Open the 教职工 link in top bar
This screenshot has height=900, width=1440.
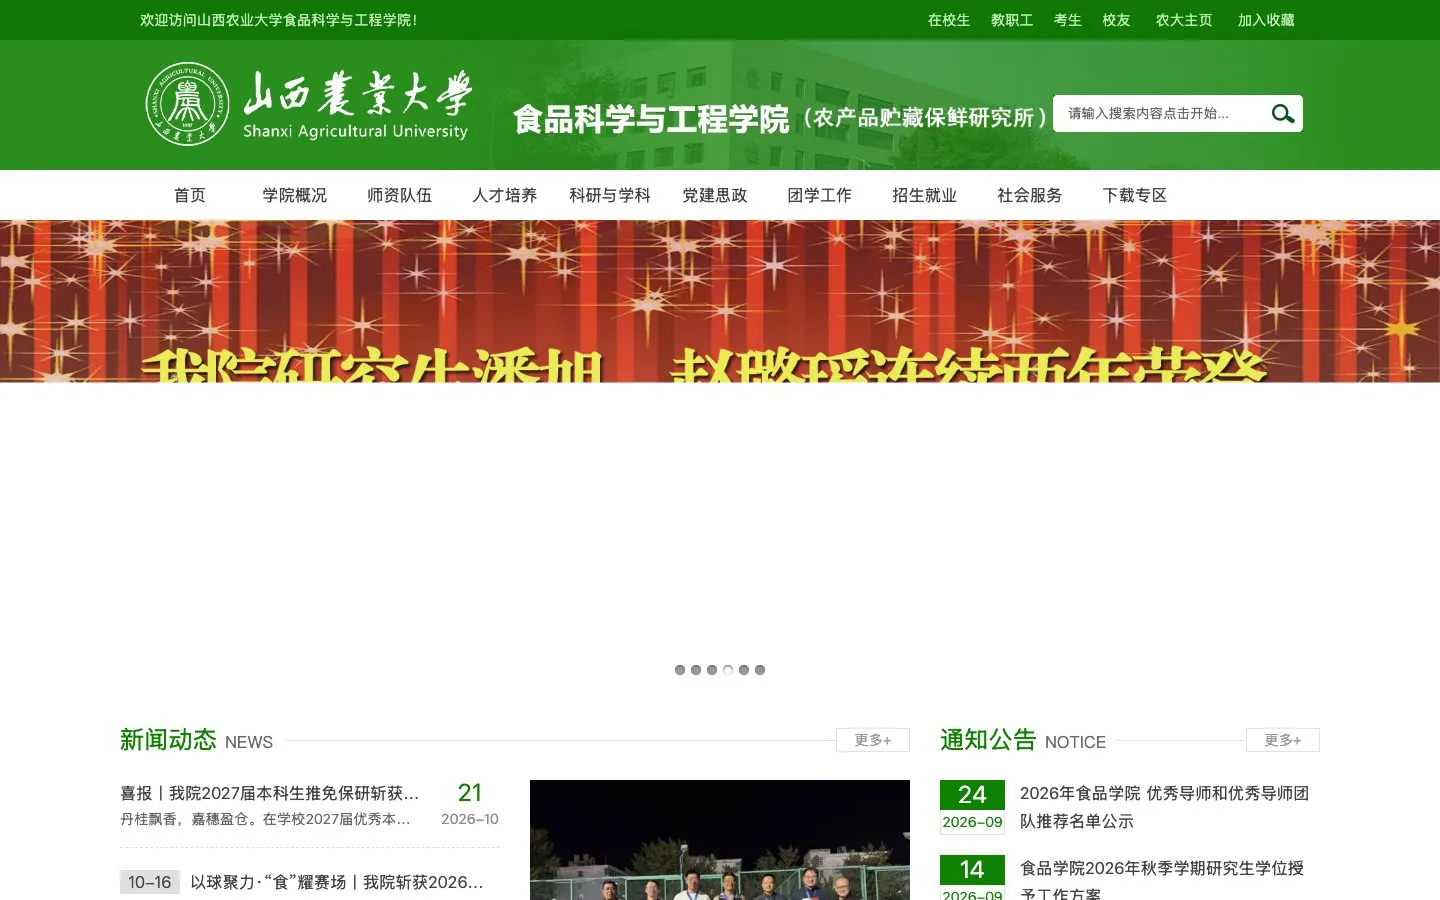coord(1012,20)
